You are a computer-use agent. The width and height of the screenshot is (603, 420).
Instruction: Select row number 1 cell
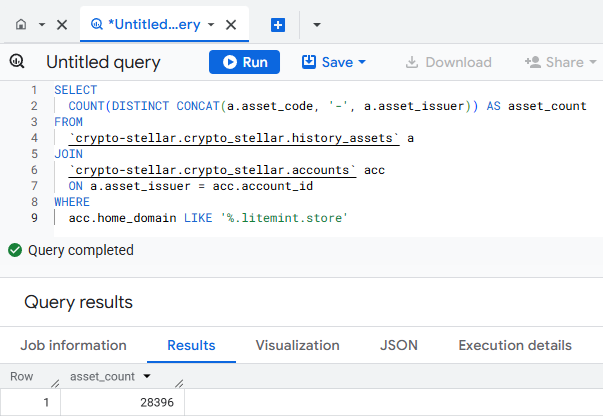tap(30, 402)
